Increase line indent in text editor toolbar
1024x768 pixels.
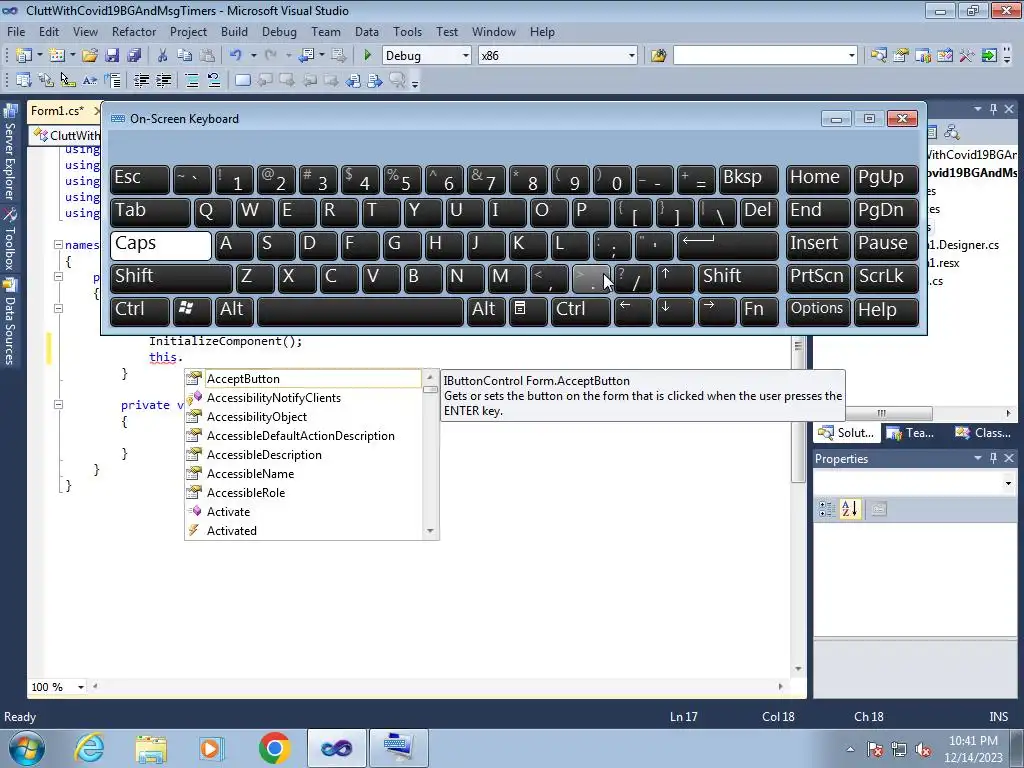click(x=163, y=80)
